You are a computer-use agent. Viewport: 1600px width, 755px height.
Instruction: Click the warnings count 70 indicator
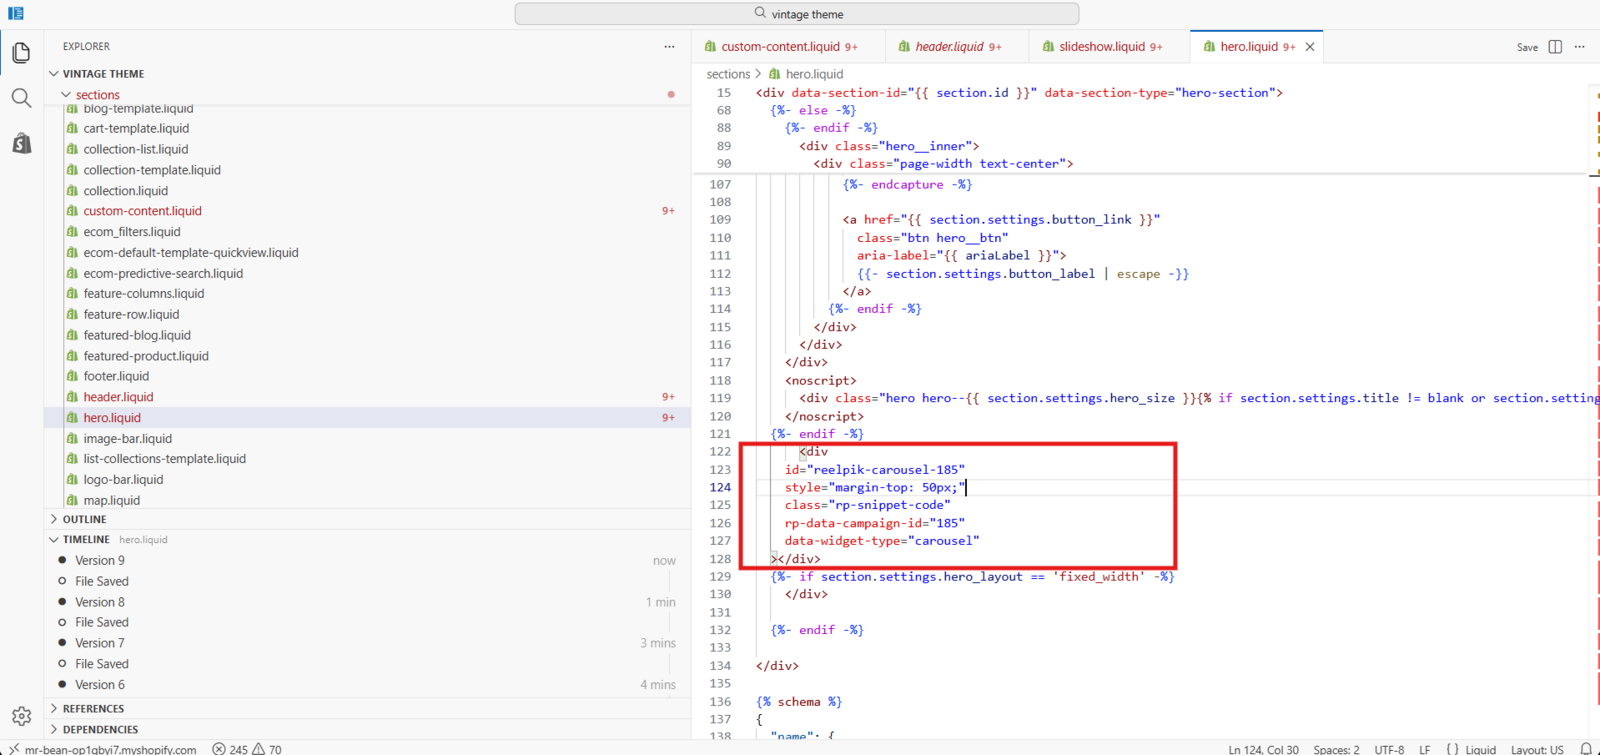click(267, 749)
